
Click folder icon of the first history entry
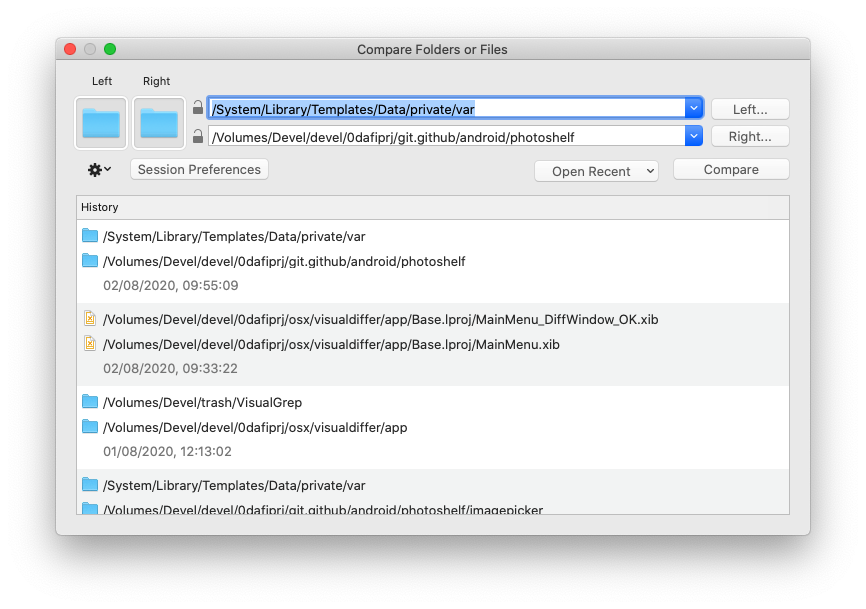(90, 235)
